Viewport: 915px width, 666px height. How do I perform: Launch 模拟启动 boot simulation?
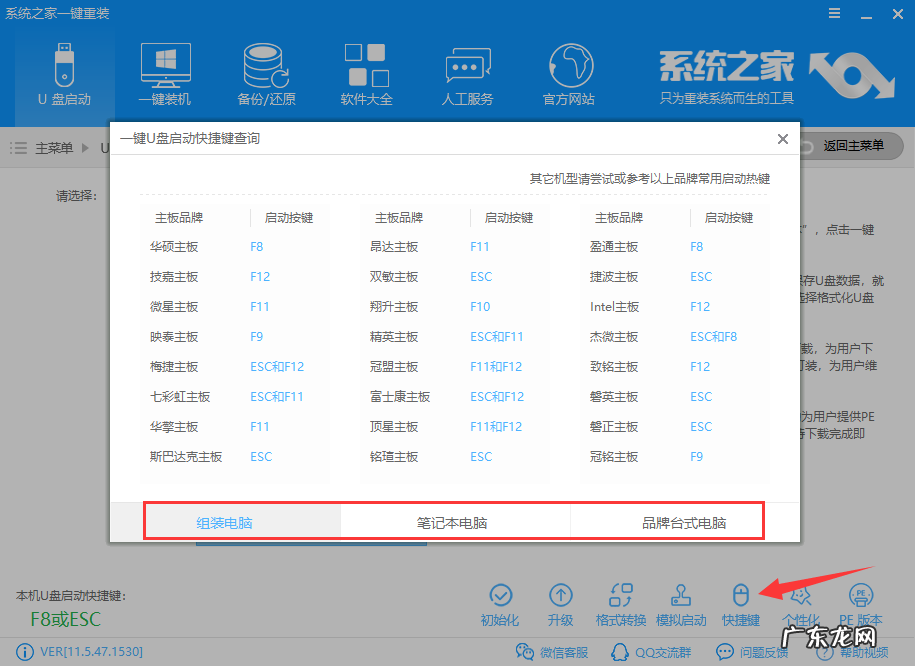tap(681, 603)
